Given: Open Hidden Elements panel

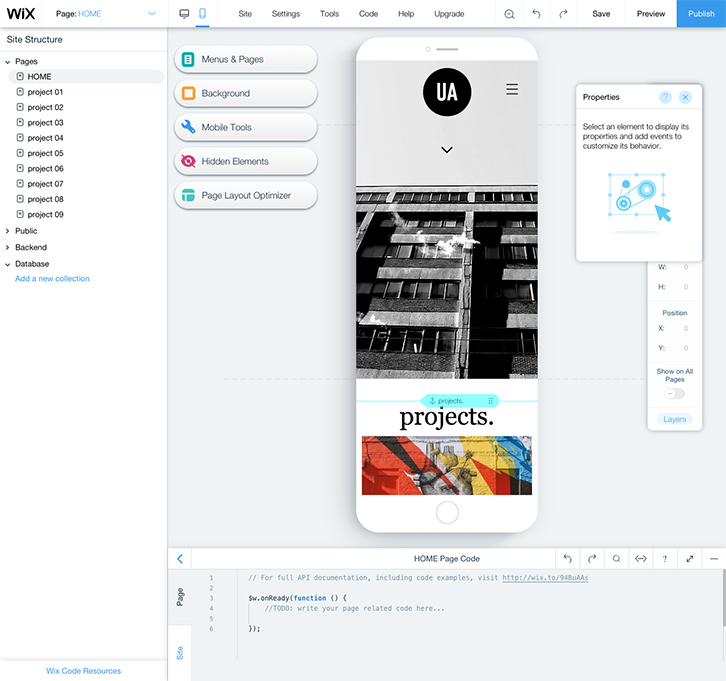Looking at the screenshot, I should (246, 161).
